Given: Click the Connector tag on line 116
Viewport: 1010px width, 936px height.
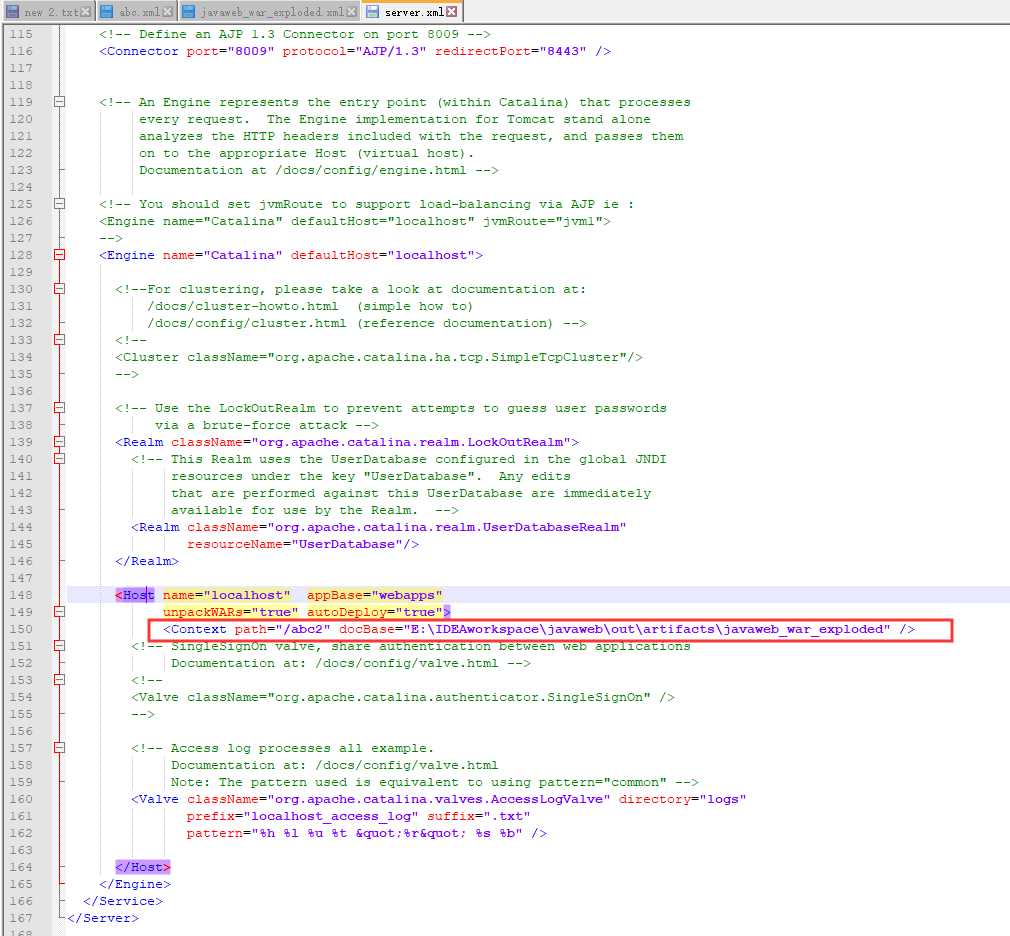Looking at the screenshot, I should point(138,51).
